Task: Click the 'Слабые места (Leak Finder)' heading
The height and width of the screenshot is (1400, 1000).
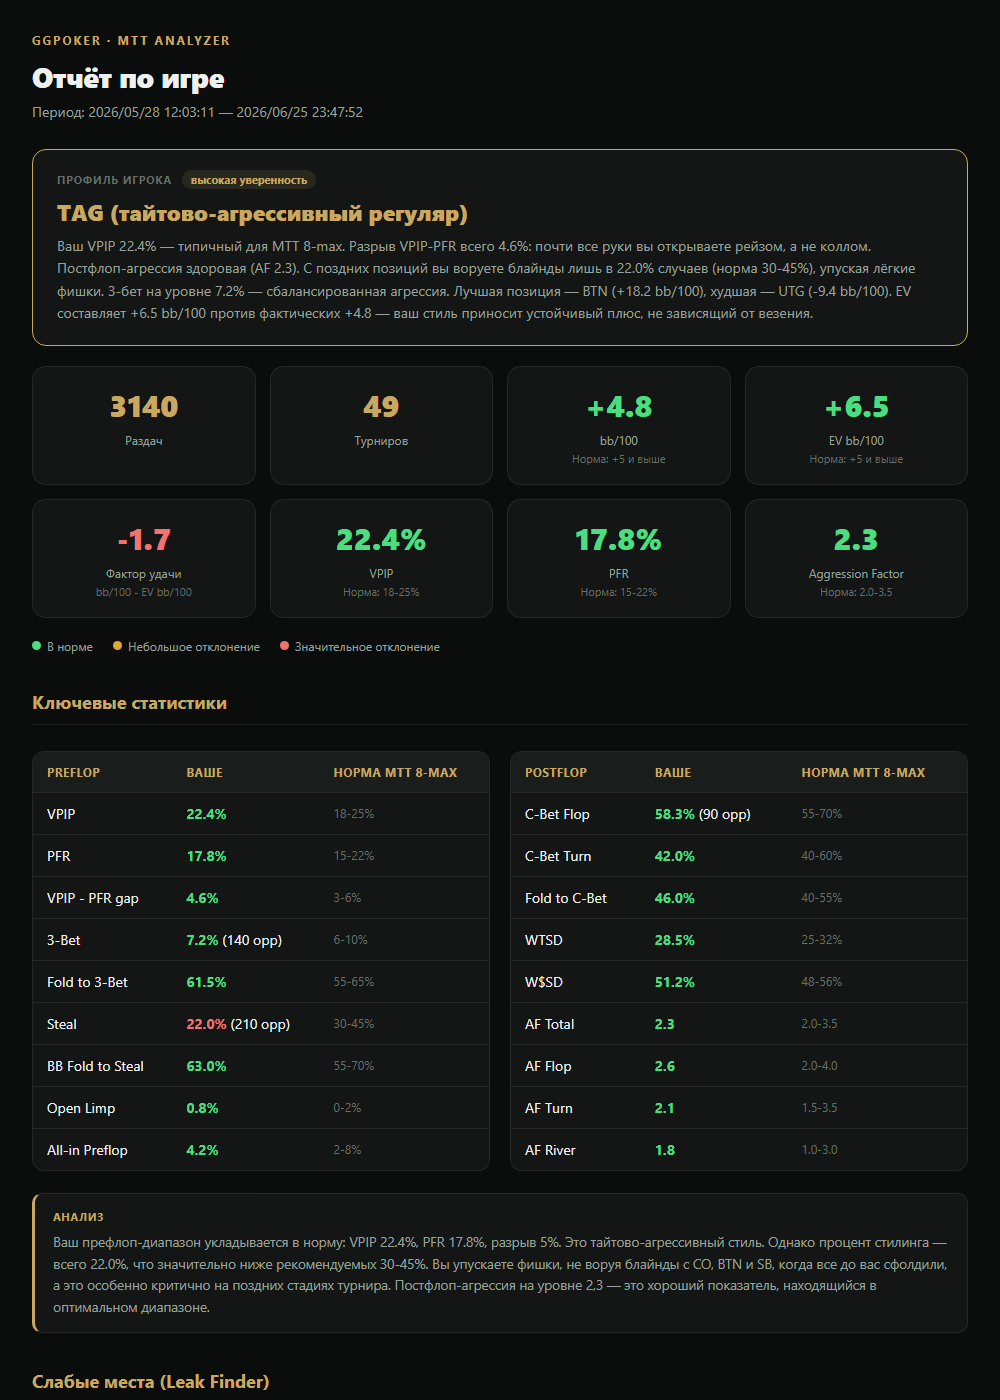Action: point(150,1381)
